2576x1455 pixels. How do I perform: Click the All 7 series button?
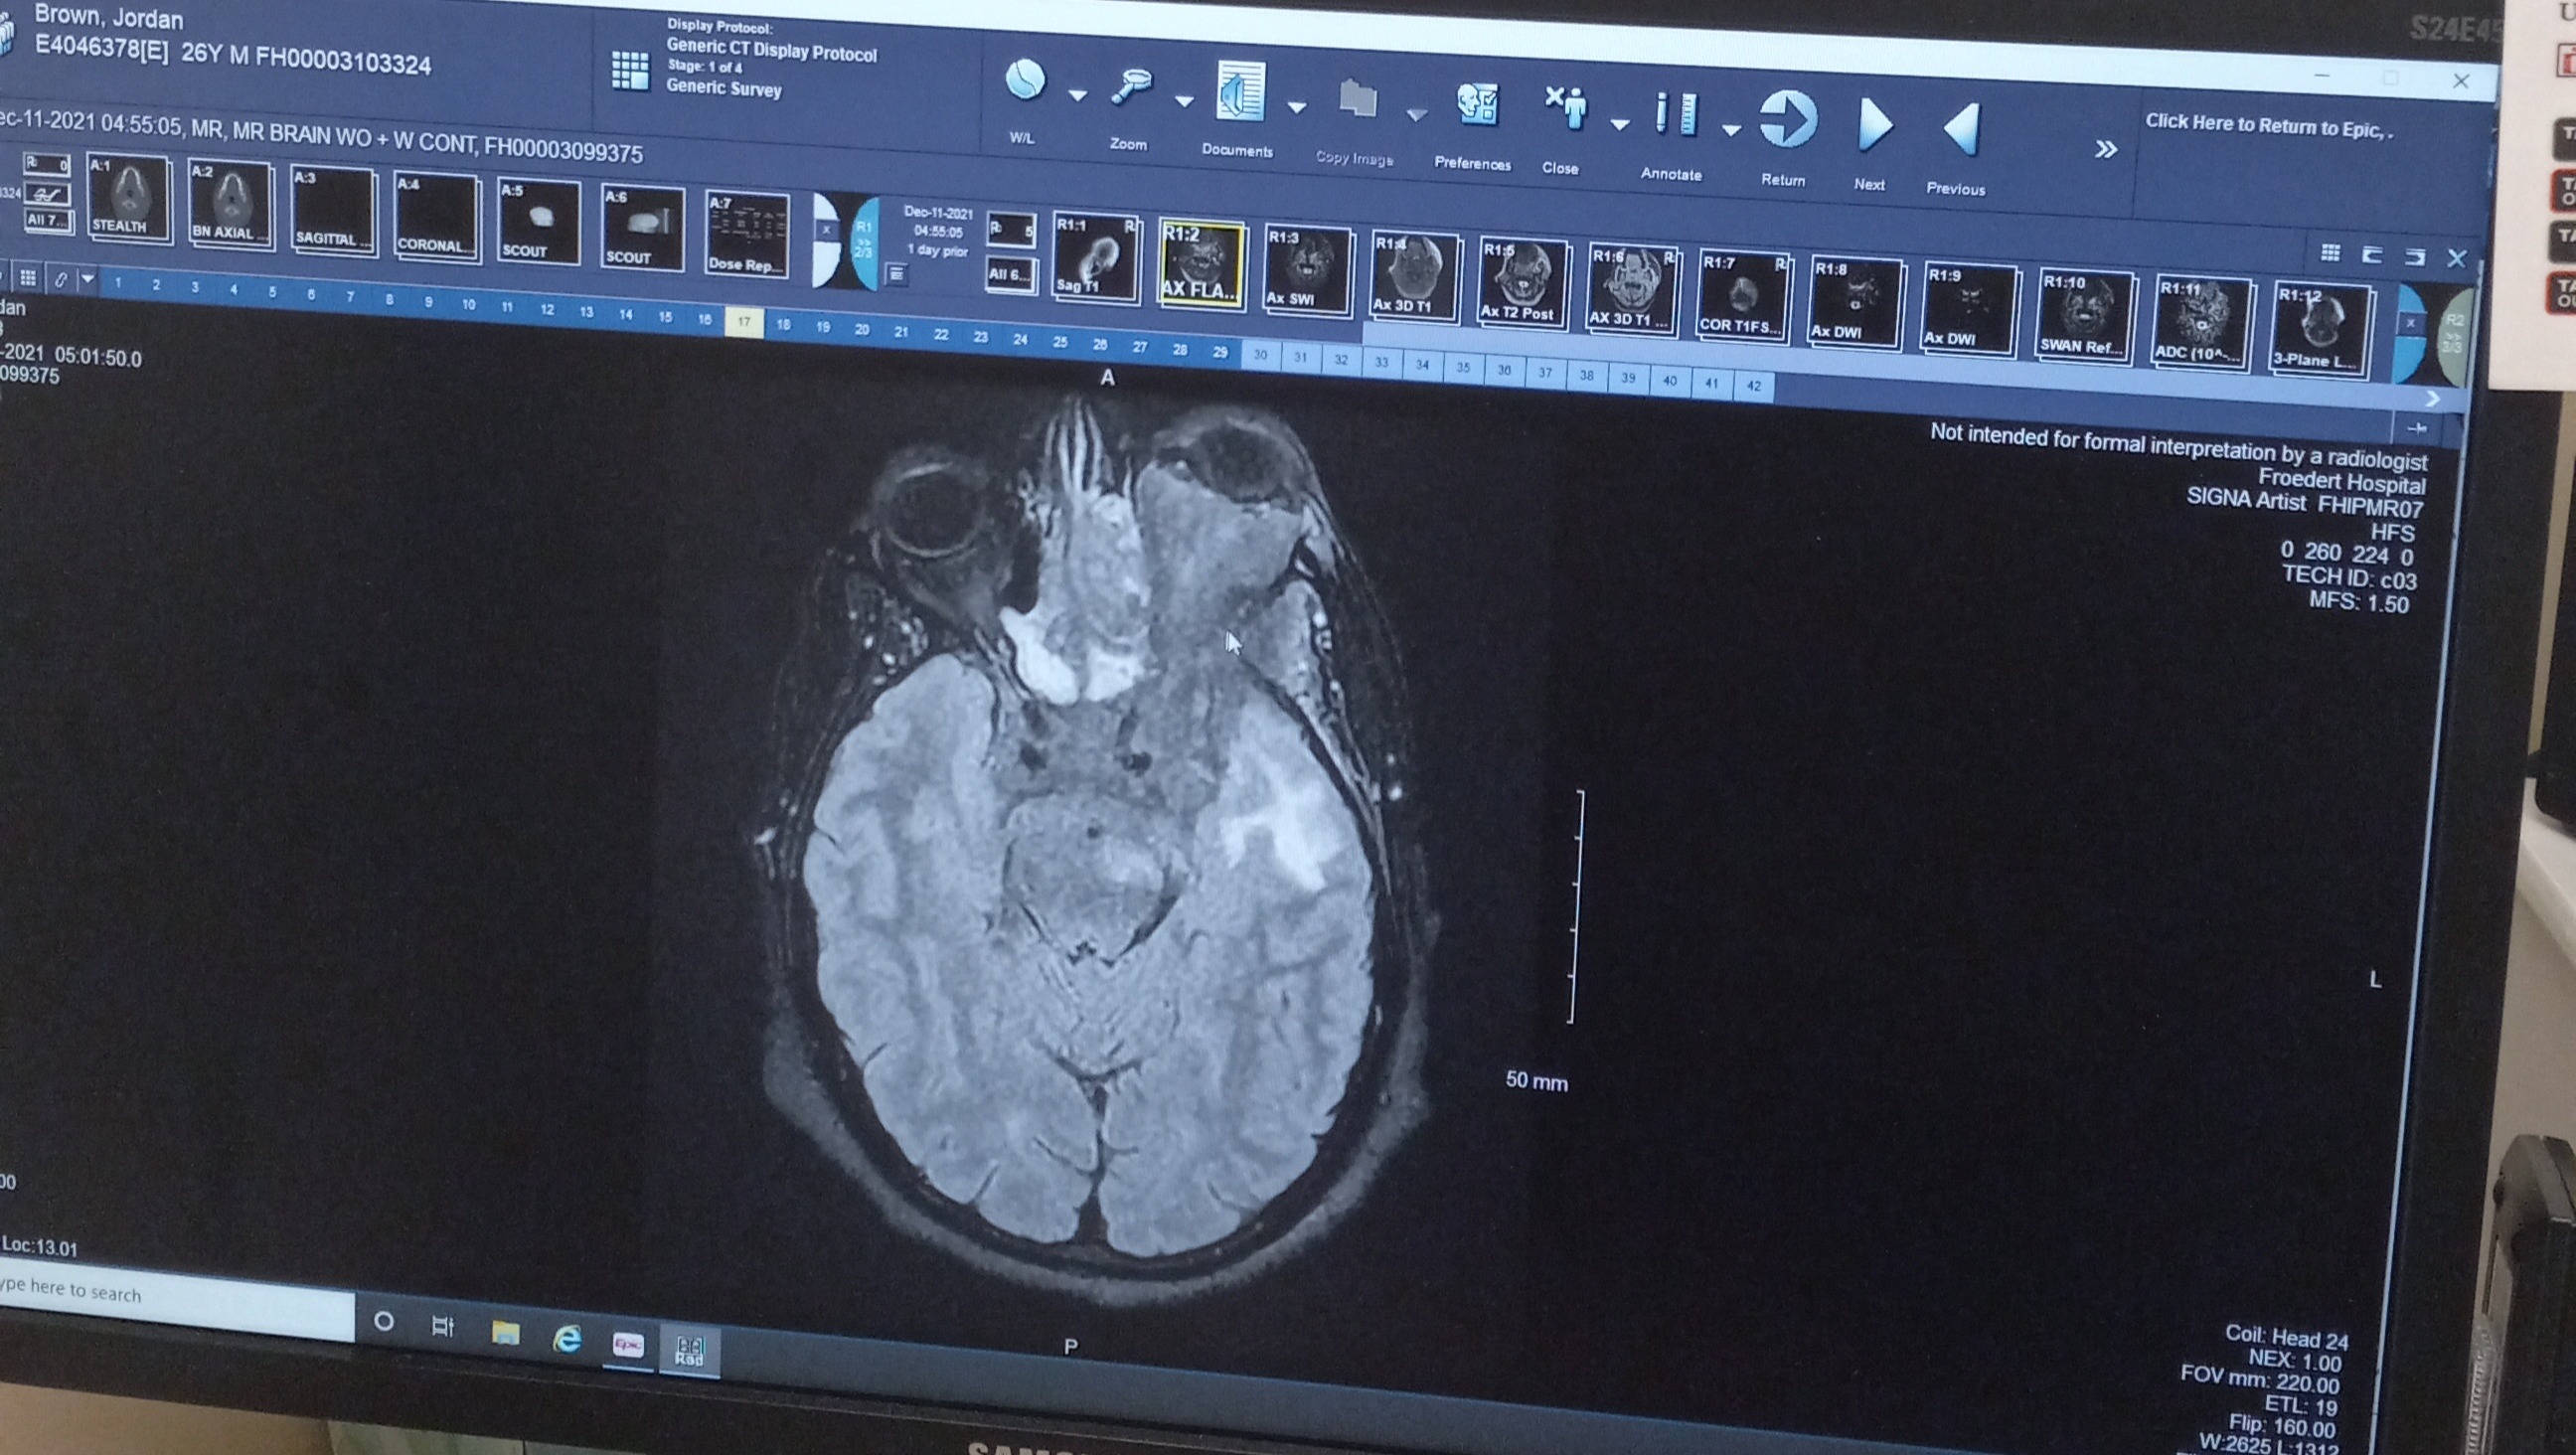point(48,220)
